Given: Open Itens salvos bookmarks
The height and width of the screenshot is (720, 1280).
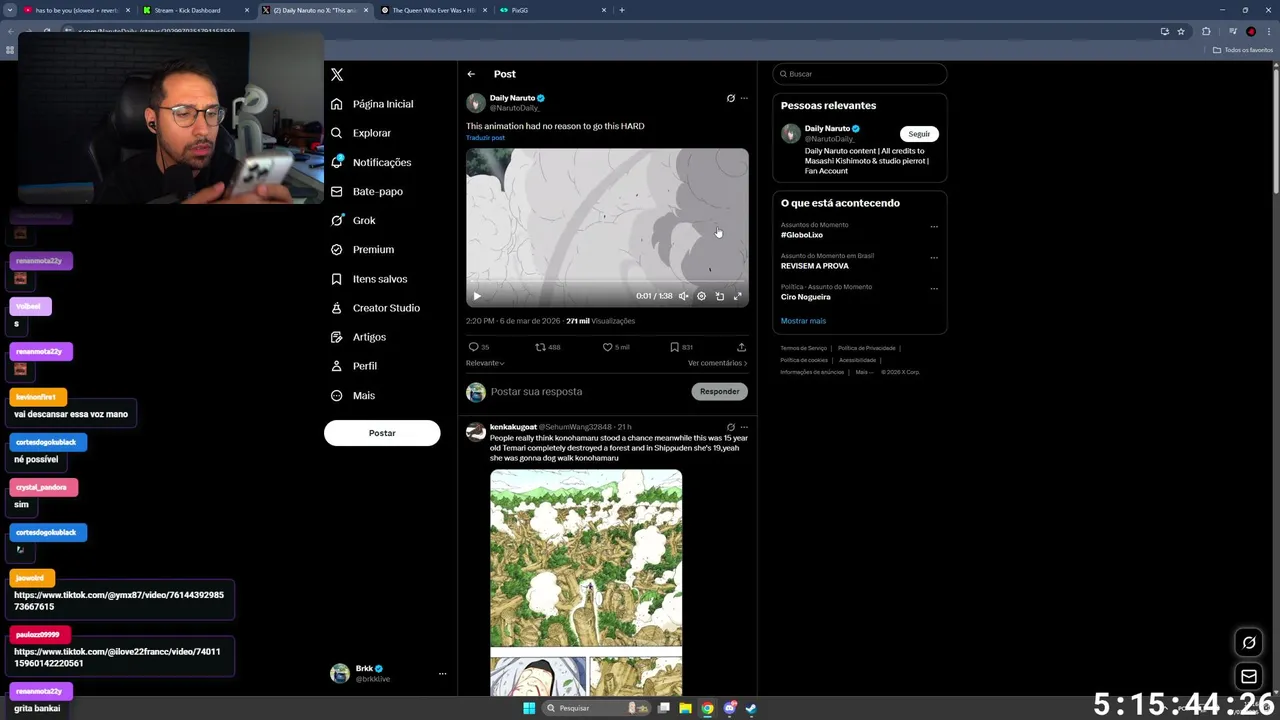Looking at the screenshot, I should 369,279.
